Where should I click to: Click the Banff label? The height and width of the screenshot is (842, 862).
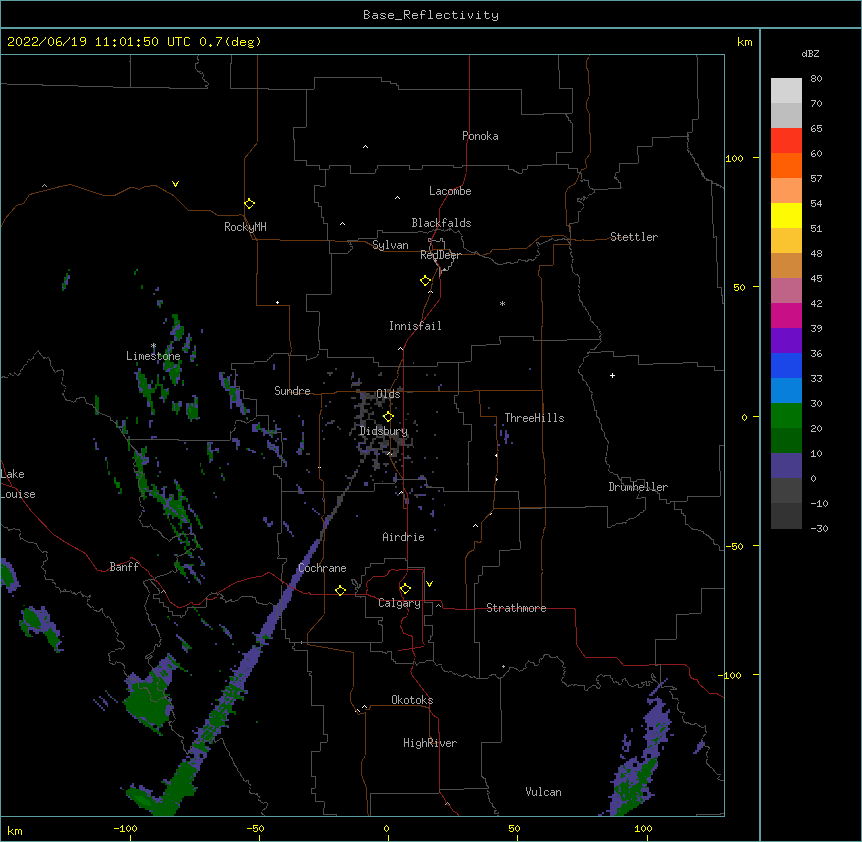124,567
